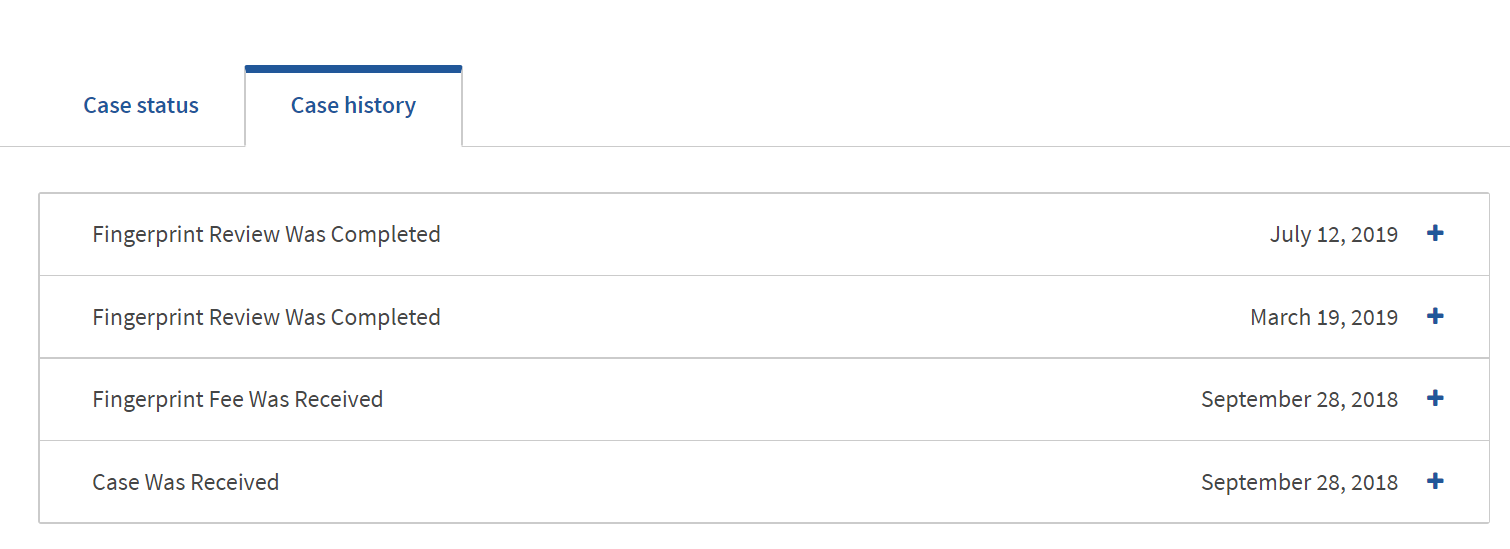Expand the March 19, 2019 entry plus icon
Image resolution: width=1510 pixels, height=549 pixels.
click(x=1435, y=316)
